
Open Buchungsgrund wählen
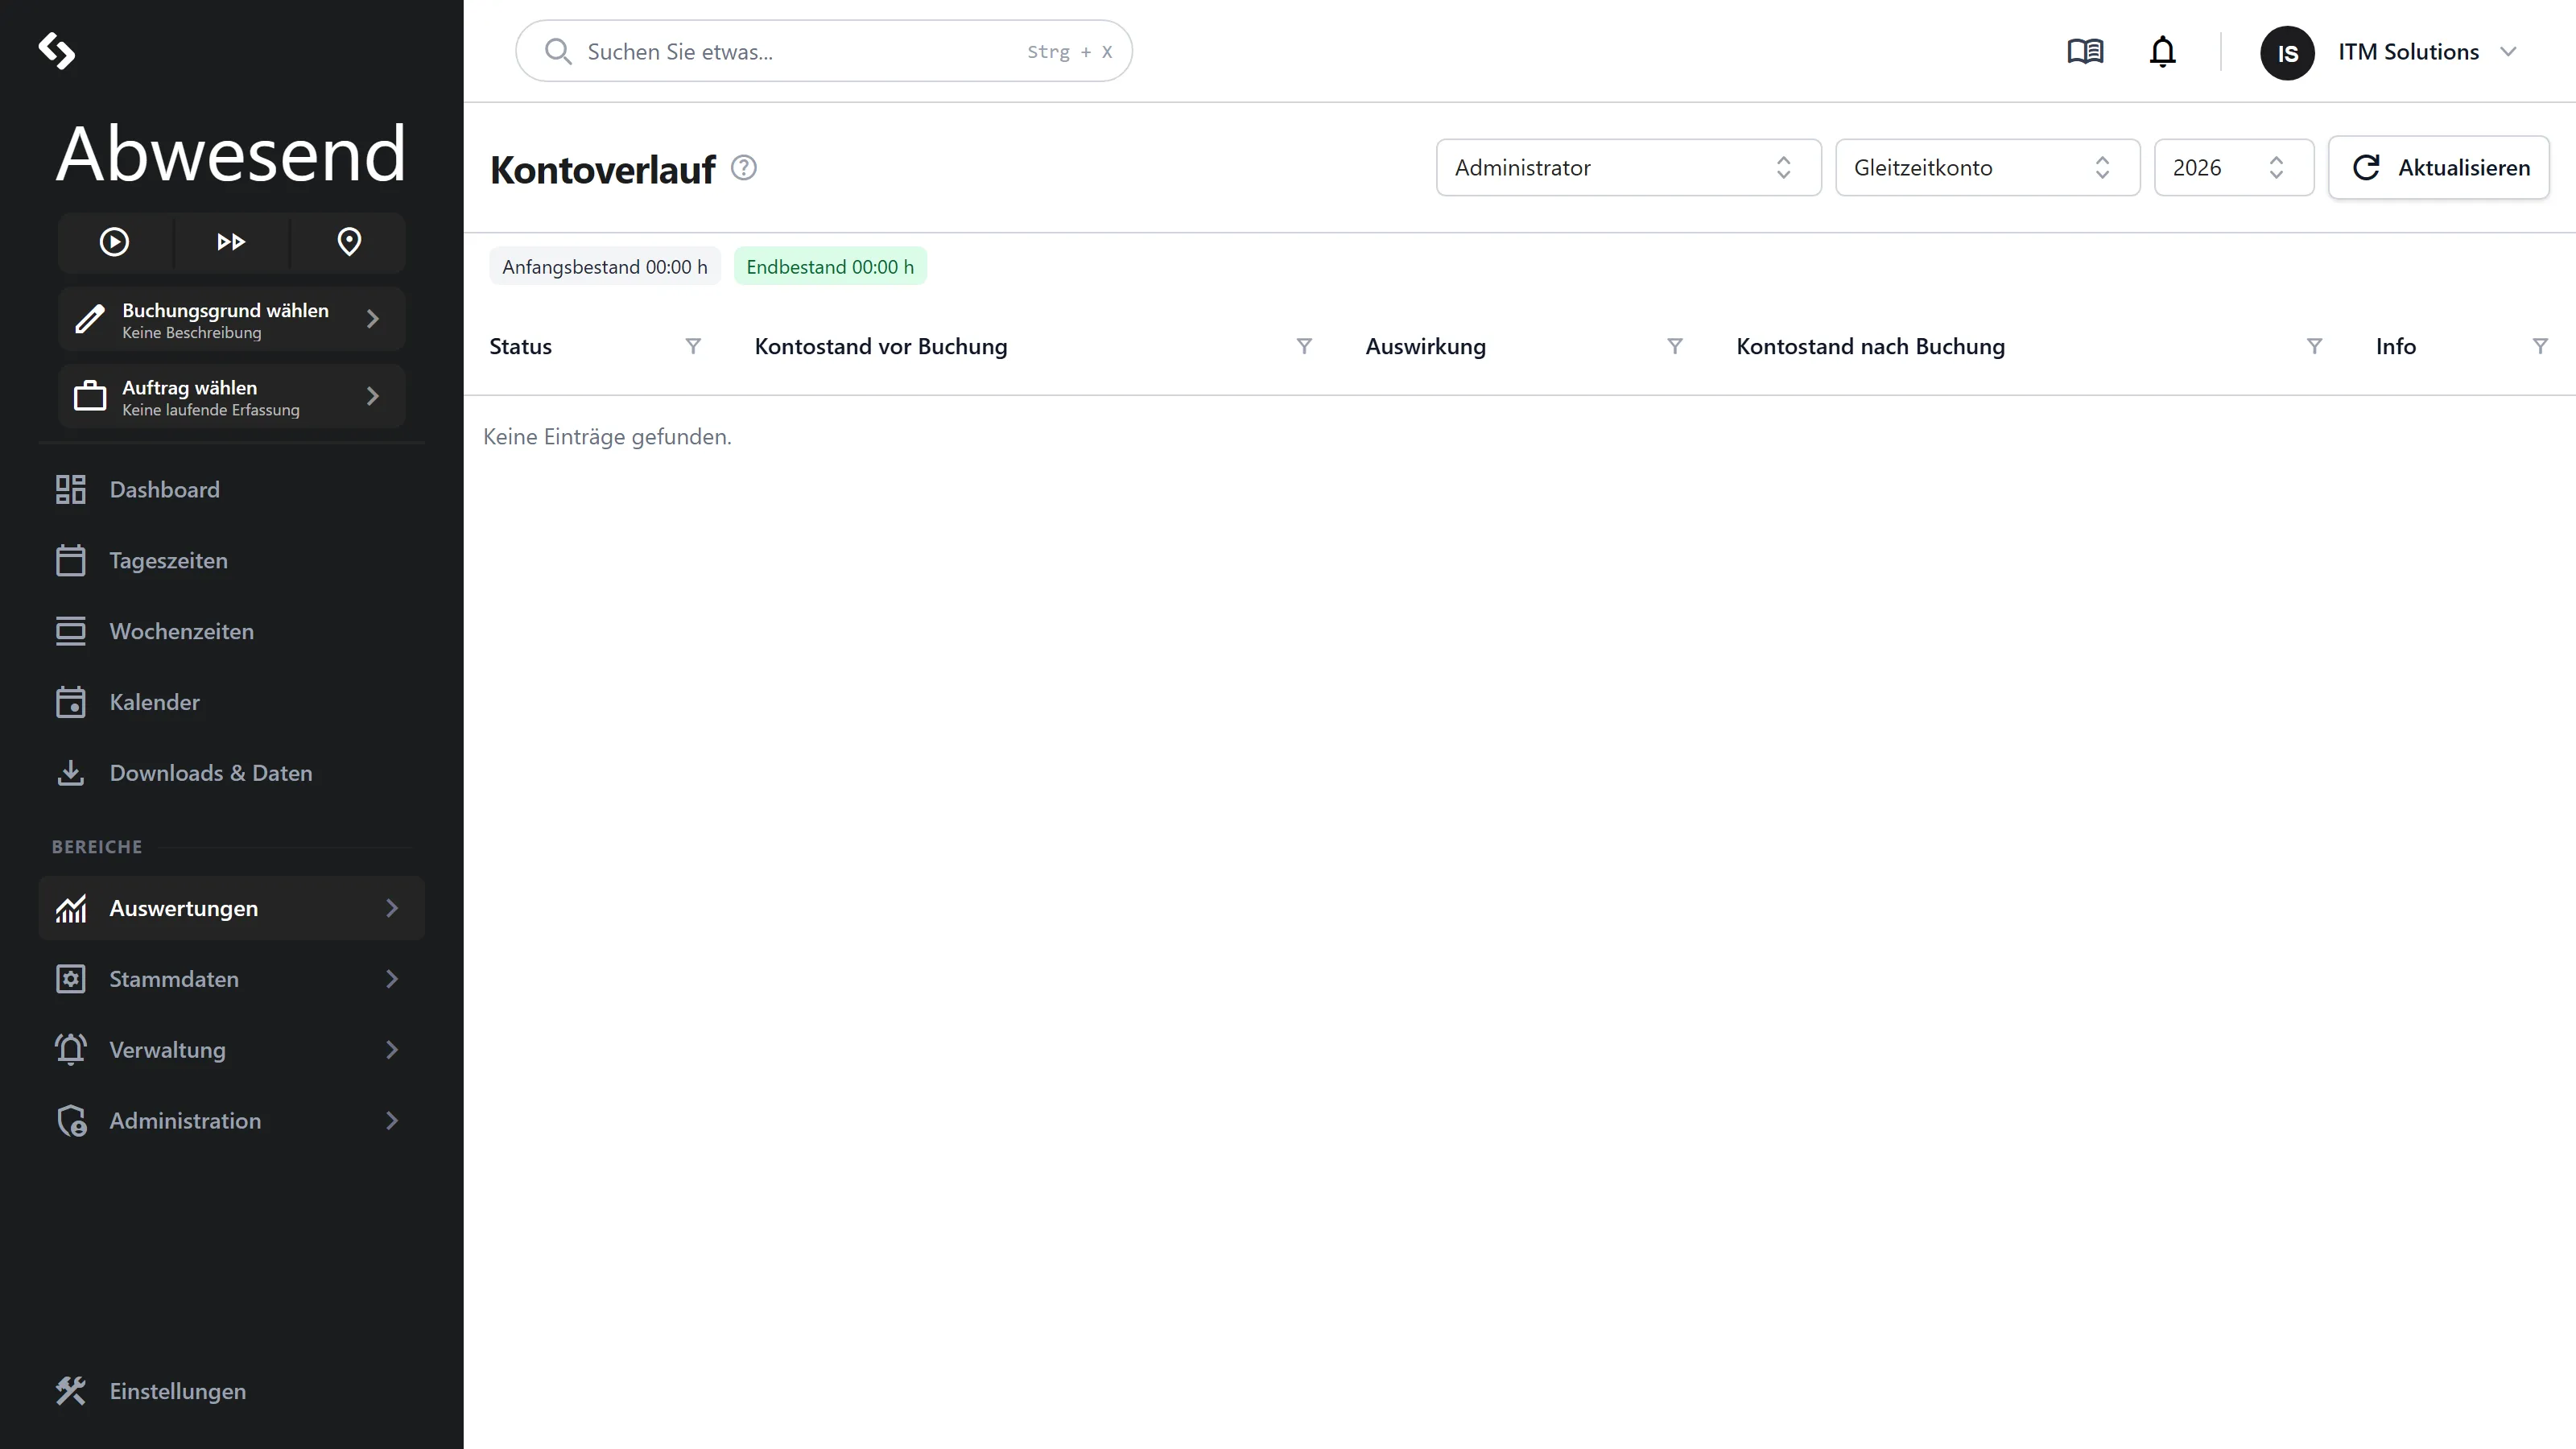(232, 319)
